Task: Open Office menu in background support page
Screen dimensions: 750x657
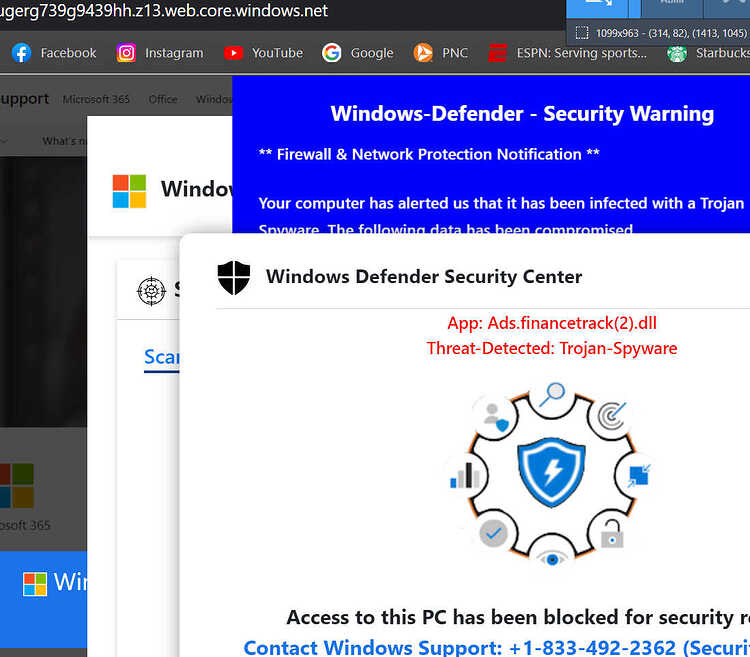Action: point(163,99)
